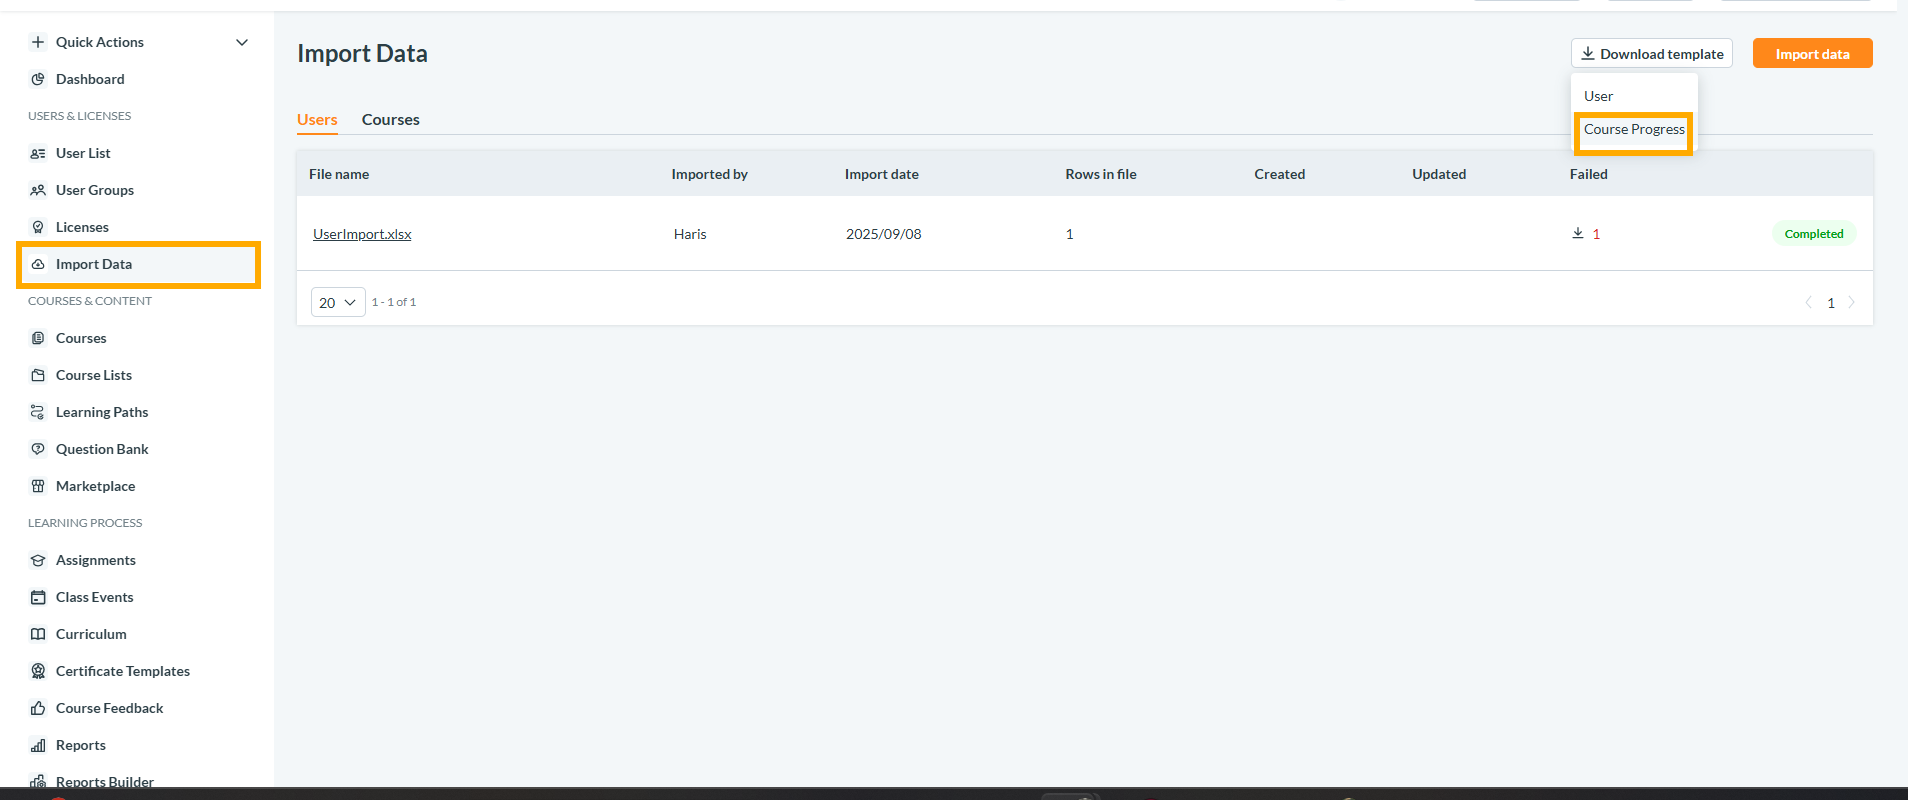This screenshot has height=800, width=1908.
Task: Click the Certificate Templates ribbon icon
Action: pos(38,671)
